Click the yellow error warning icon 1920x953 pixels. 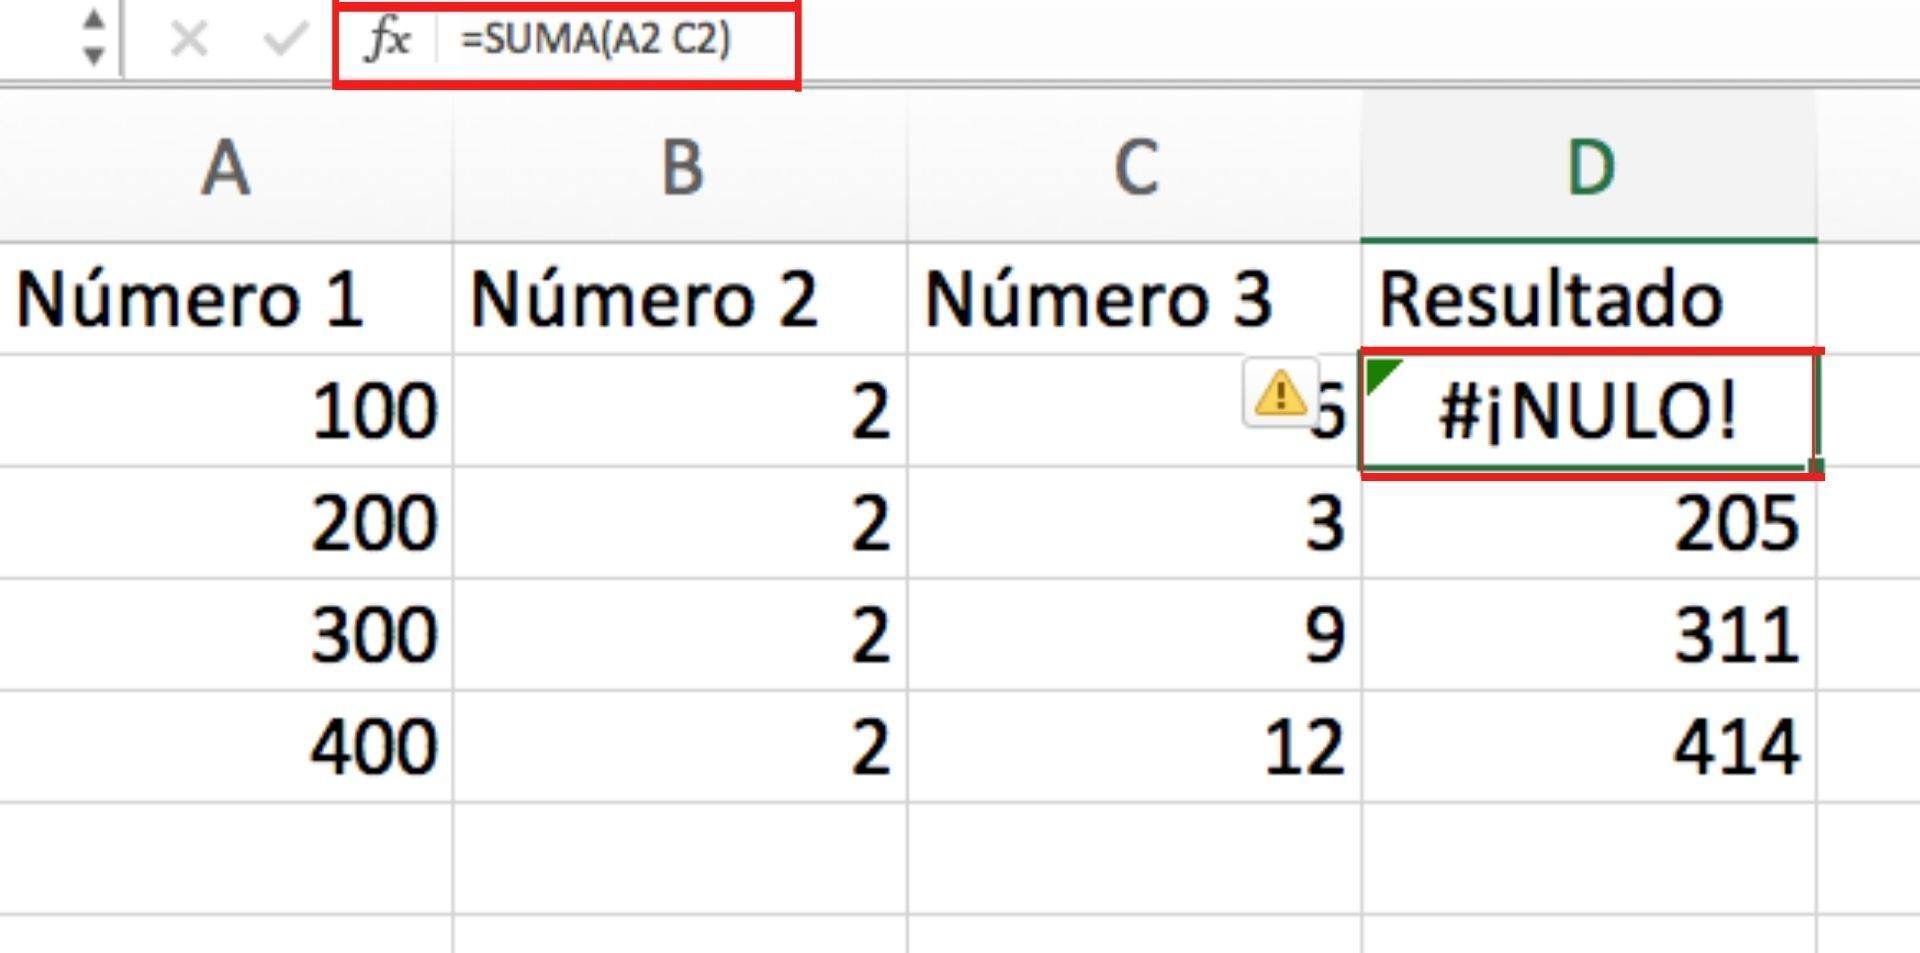[1279, 393]
